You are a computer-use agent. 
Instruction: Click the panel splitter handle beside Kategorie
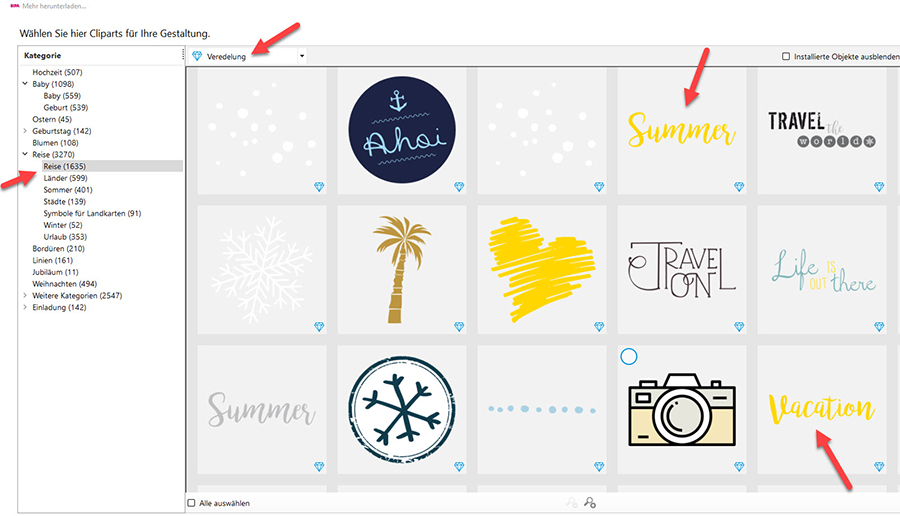click(183, 56)
